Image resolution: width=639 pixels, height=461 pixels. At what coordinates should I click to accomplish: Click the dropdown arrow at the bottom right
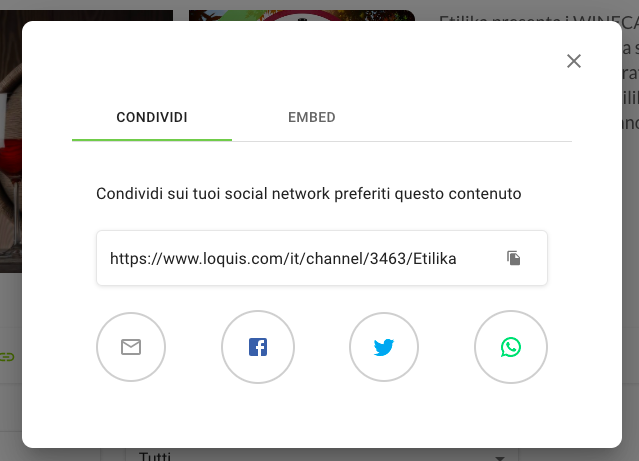click(x=500, y=457)
